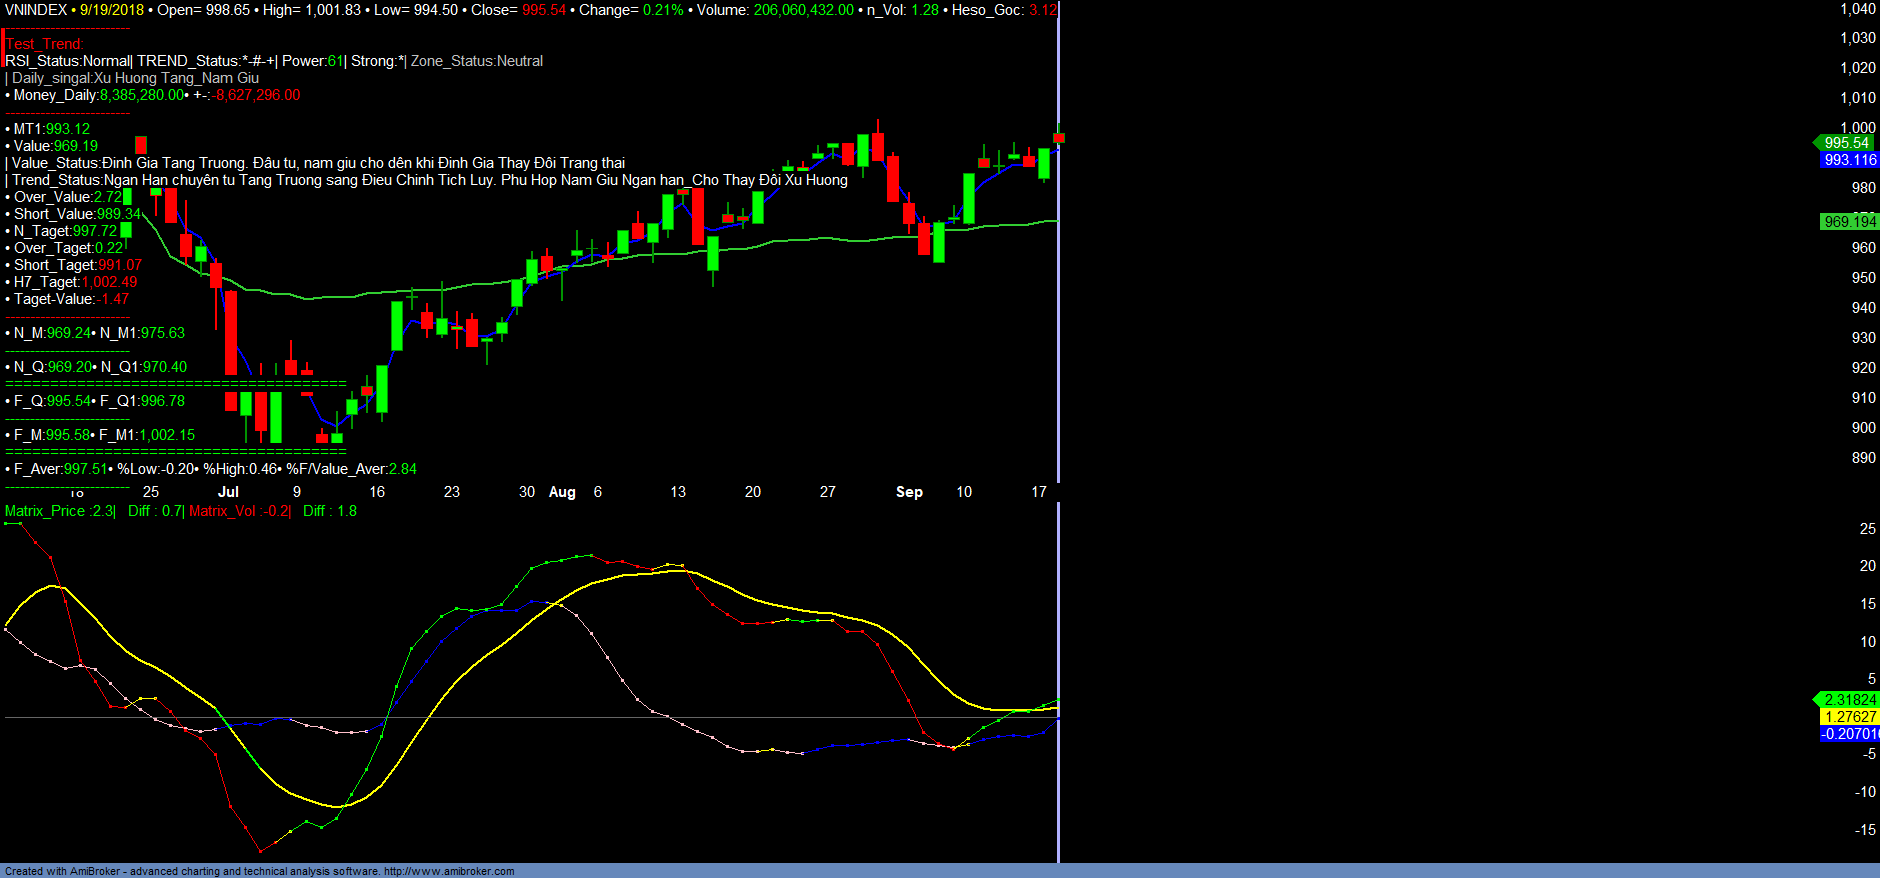Click the red Matrix_Vol indicator label
Screen dimensions: 1880x878
point(239,511)
